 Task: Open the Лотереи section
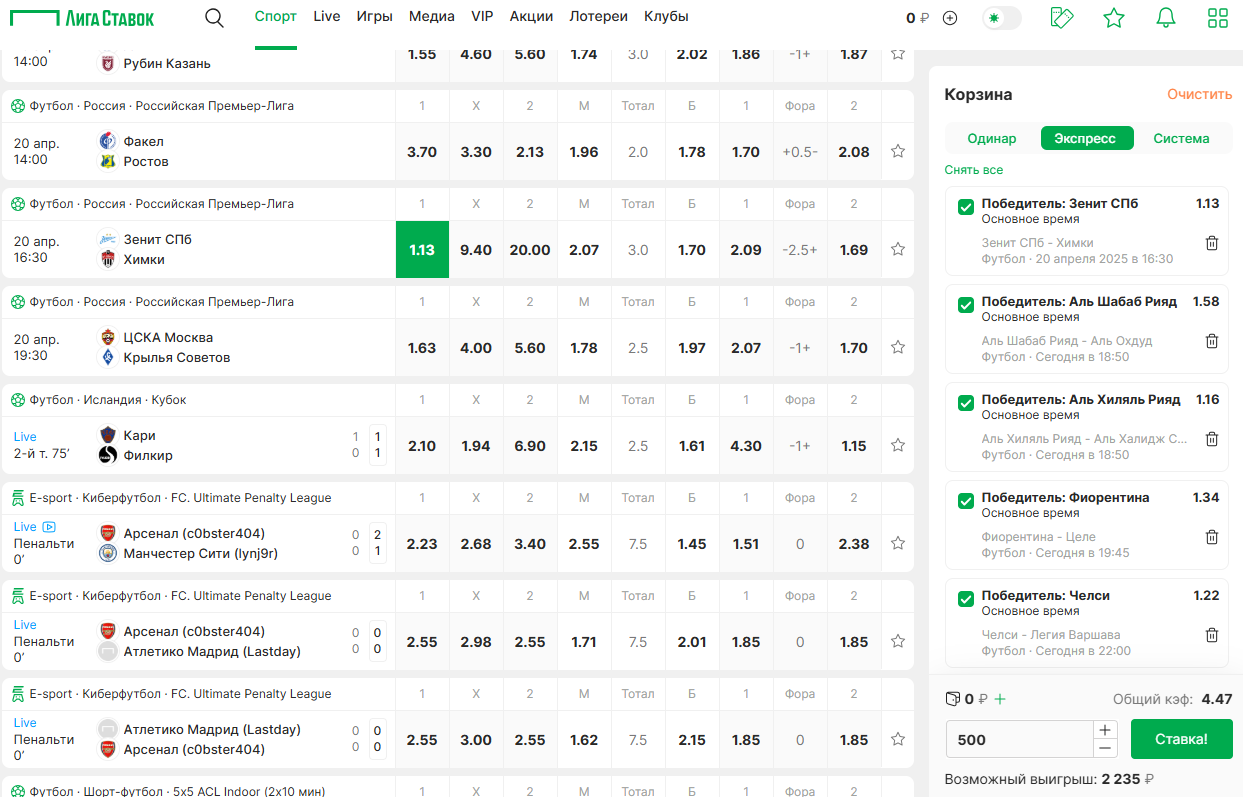599,17
